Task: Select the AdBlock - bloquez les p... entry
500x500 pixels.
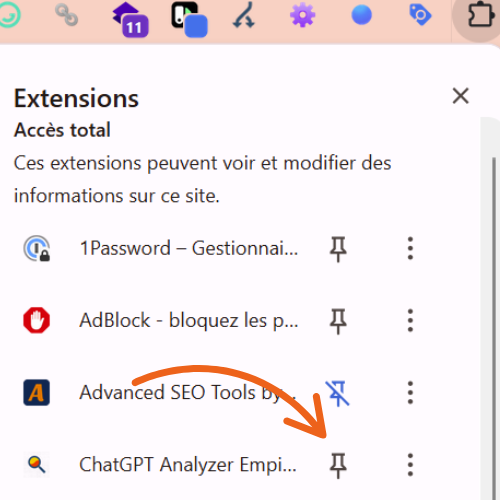Action: (x=161, y=321)
